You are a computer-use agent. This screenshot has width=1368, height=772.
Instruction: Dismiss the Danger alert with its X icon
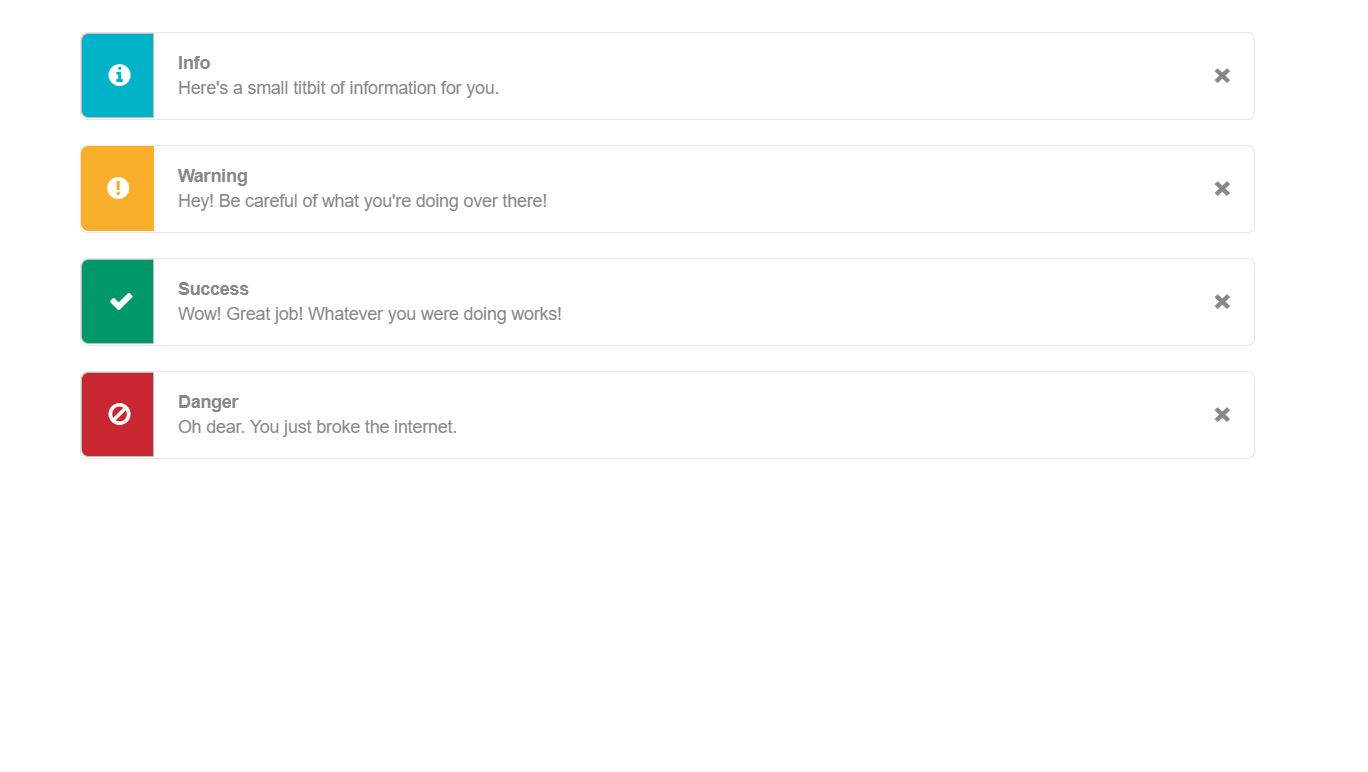click(x=1221, y=414)
